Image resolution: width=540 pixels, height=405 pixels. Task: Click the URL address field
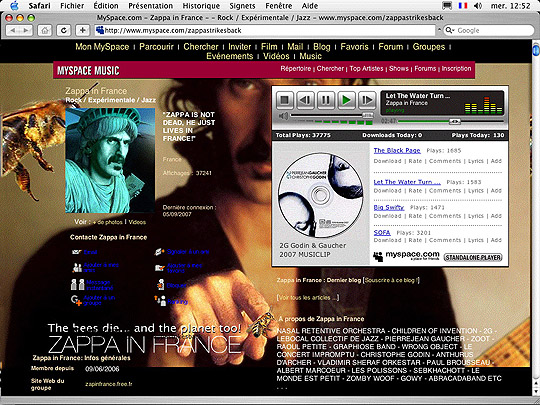(265, 30)
